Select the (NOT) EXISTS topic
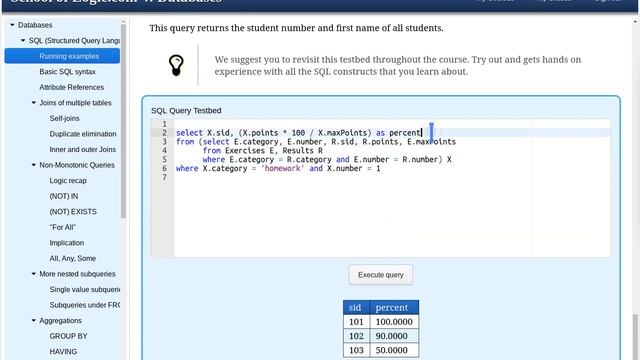Image resolution: width=640 pixels, height=360 pixels. coord(73,212)
